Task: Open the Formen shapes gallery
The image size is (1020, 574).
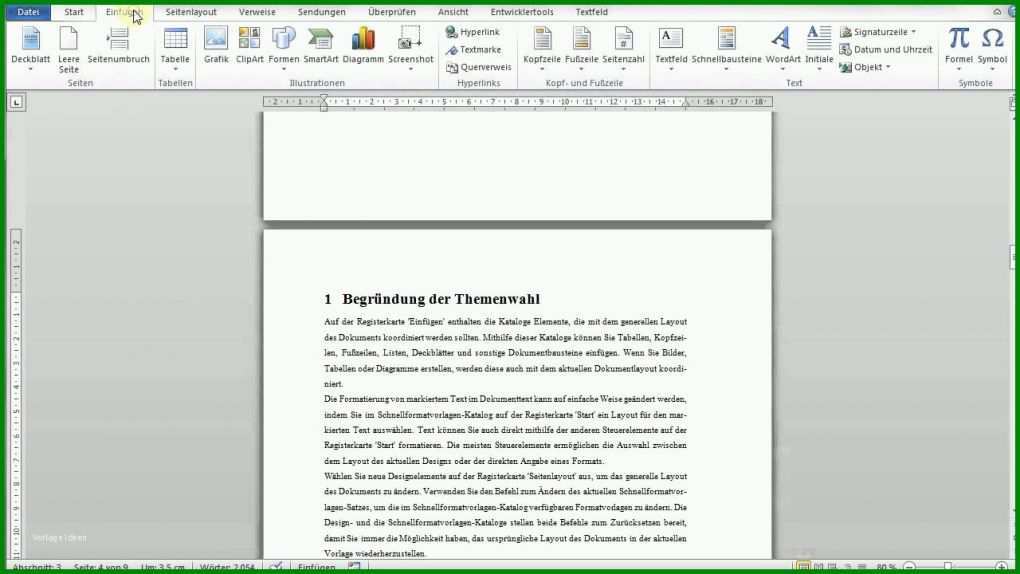Action: tap(284, 49)
